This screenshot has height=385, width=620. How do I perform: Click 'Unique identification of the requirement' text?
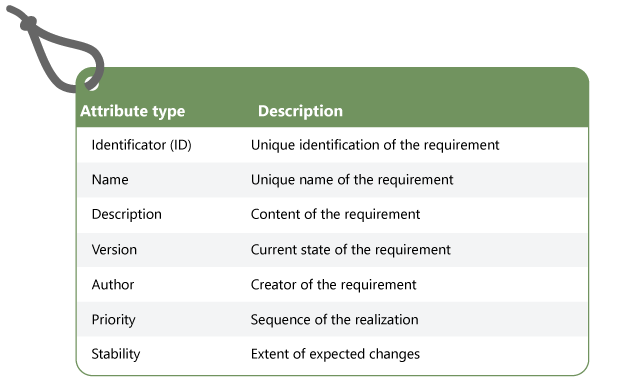point(375,145)
